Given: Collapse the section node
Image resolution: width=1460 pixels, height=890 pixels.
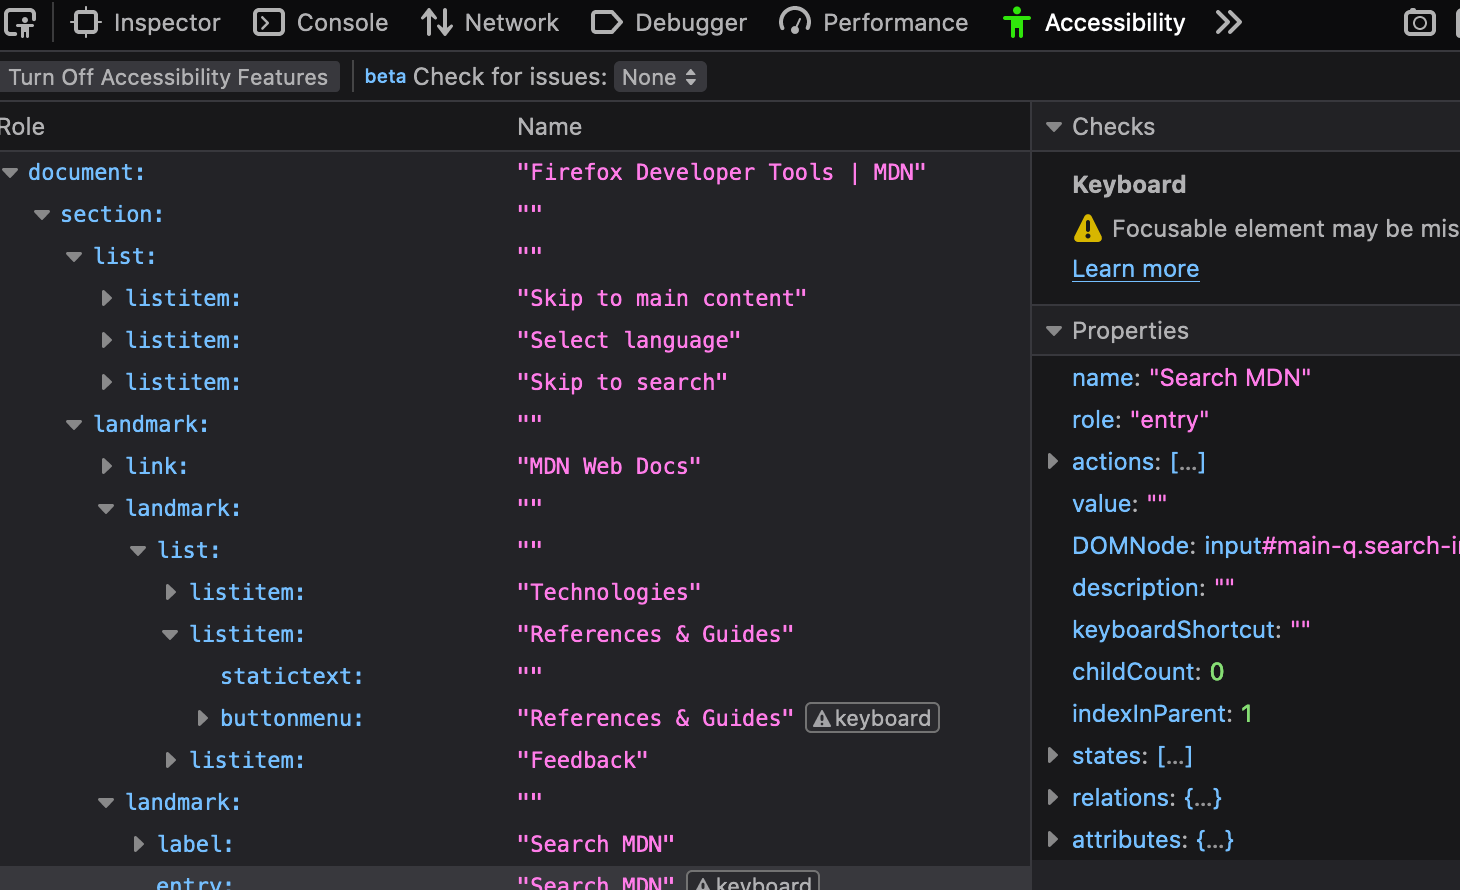Looking at the screenshot, I should (42, 215).
